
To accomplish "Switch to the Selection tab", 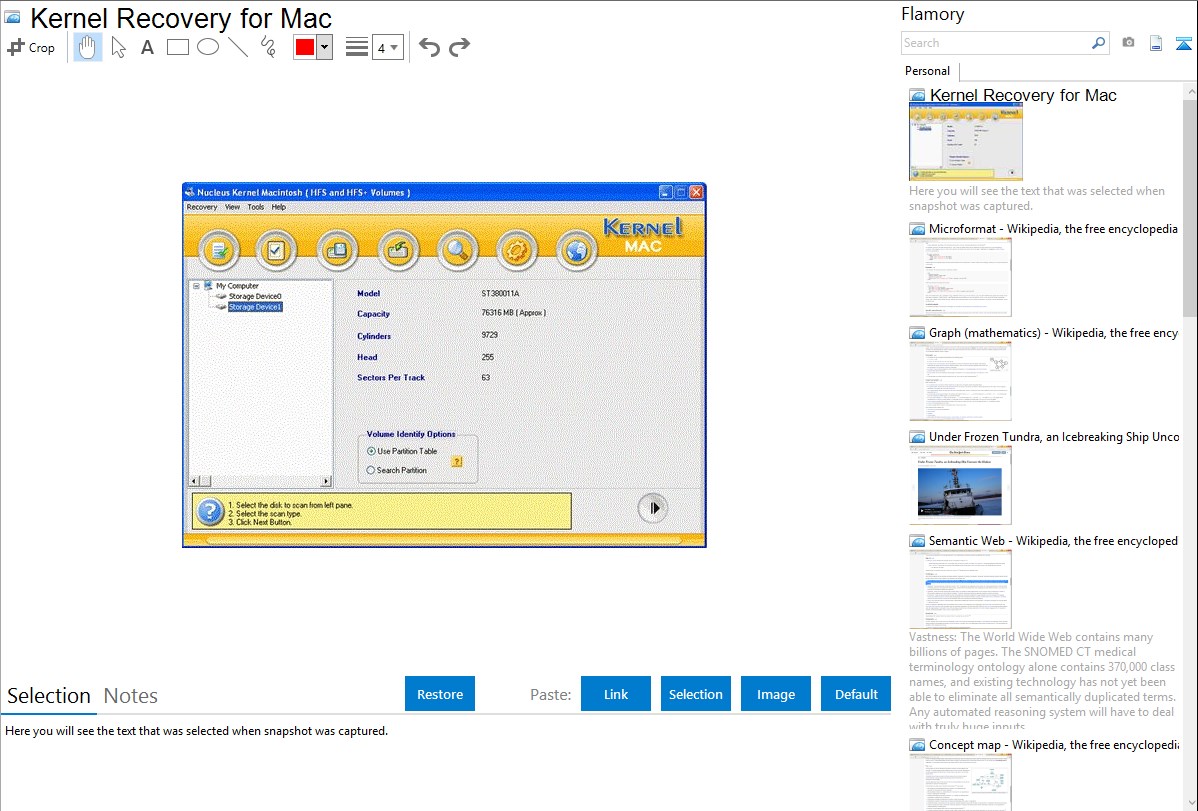I will pos(49,696).
